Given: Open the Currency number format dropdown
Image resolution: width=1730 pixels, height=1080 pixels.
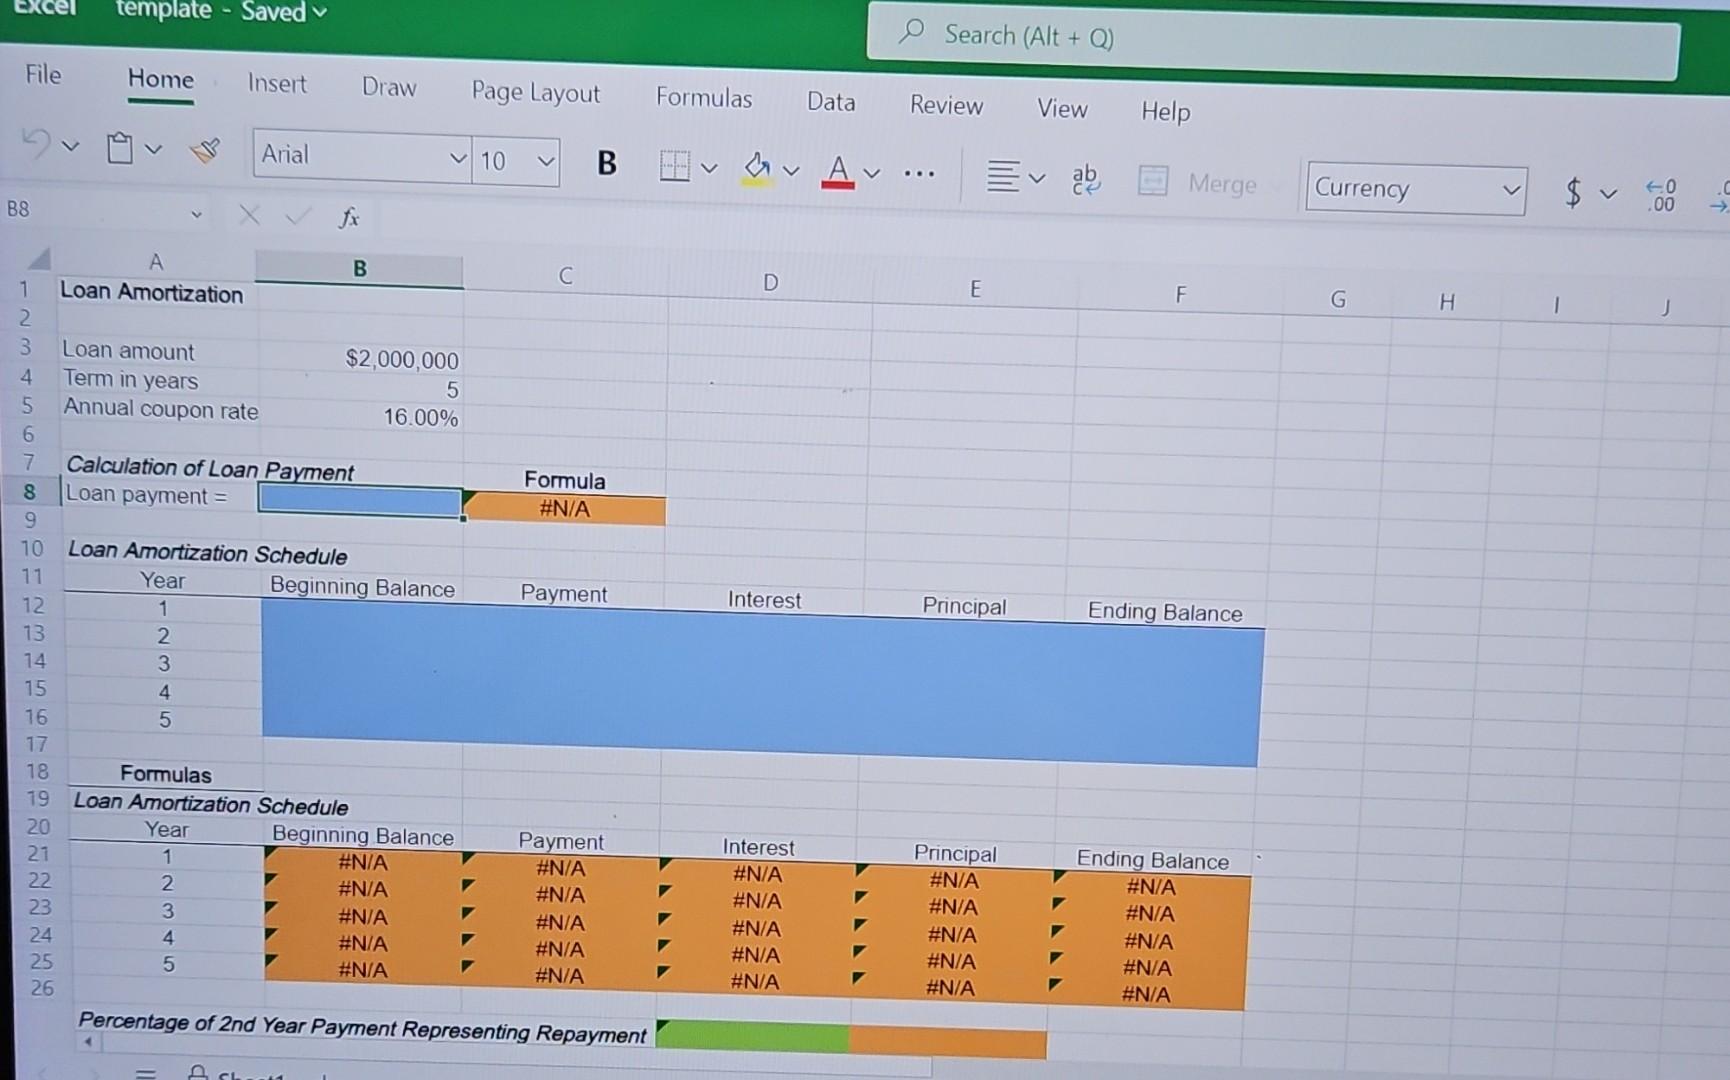Looking at the screenshot, I should 1513,189.
